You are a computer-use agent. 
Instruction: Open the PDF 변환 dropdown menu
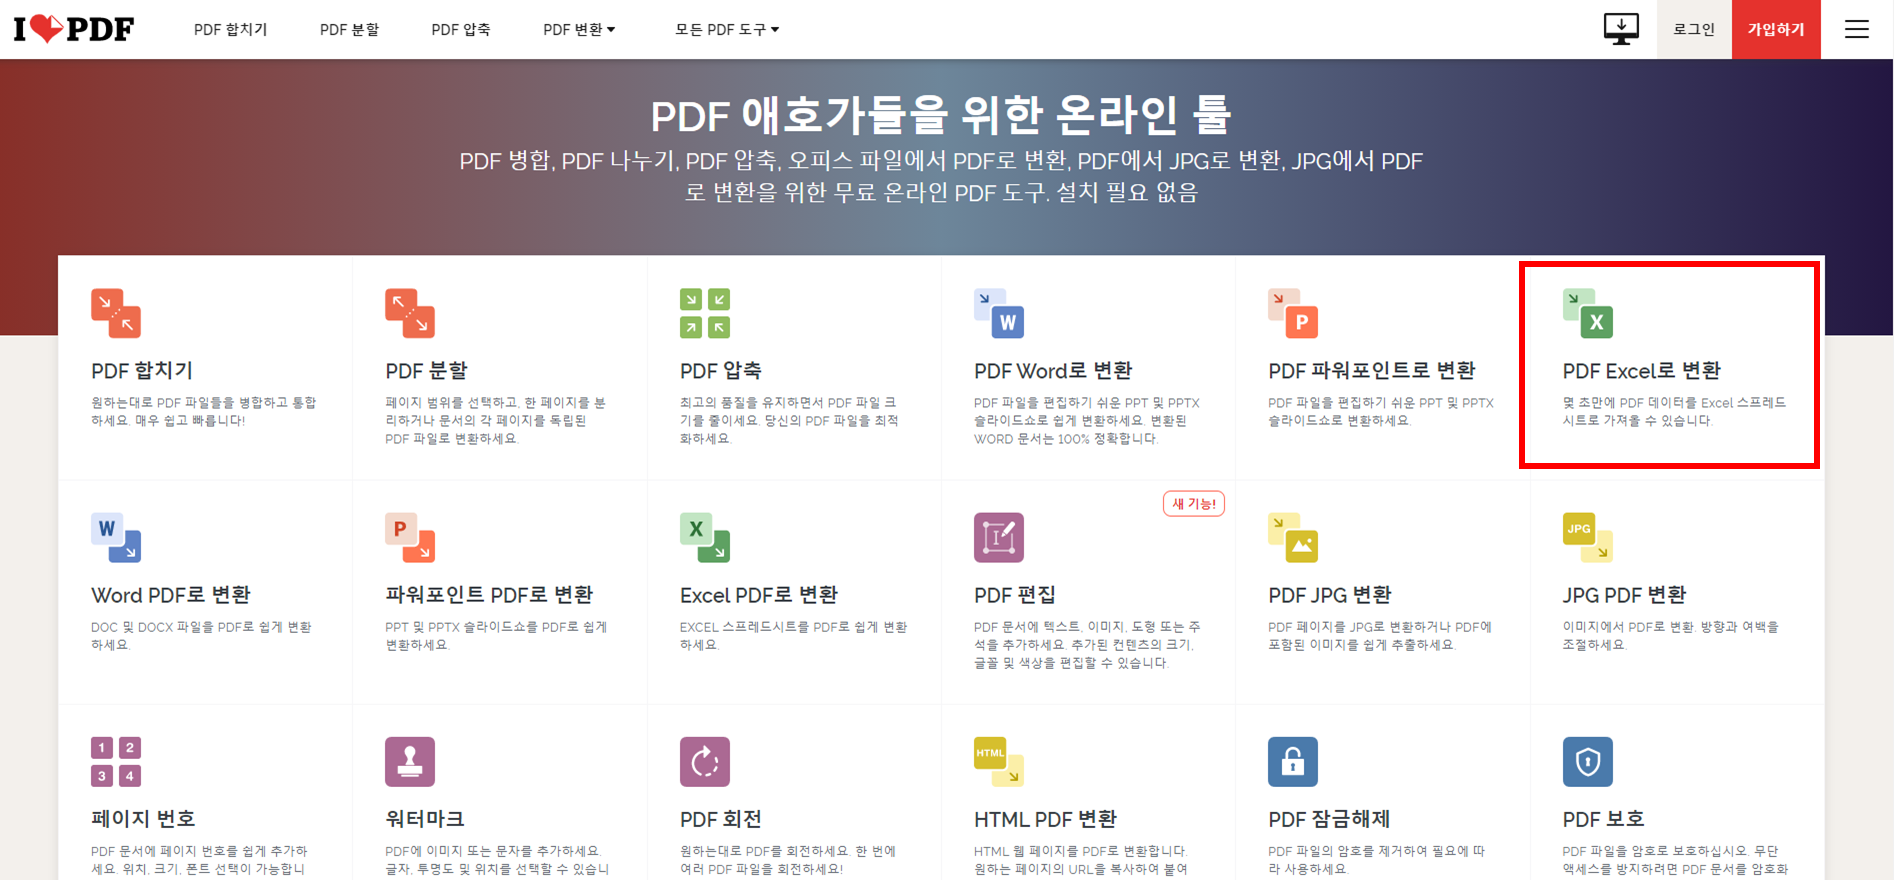579,29
